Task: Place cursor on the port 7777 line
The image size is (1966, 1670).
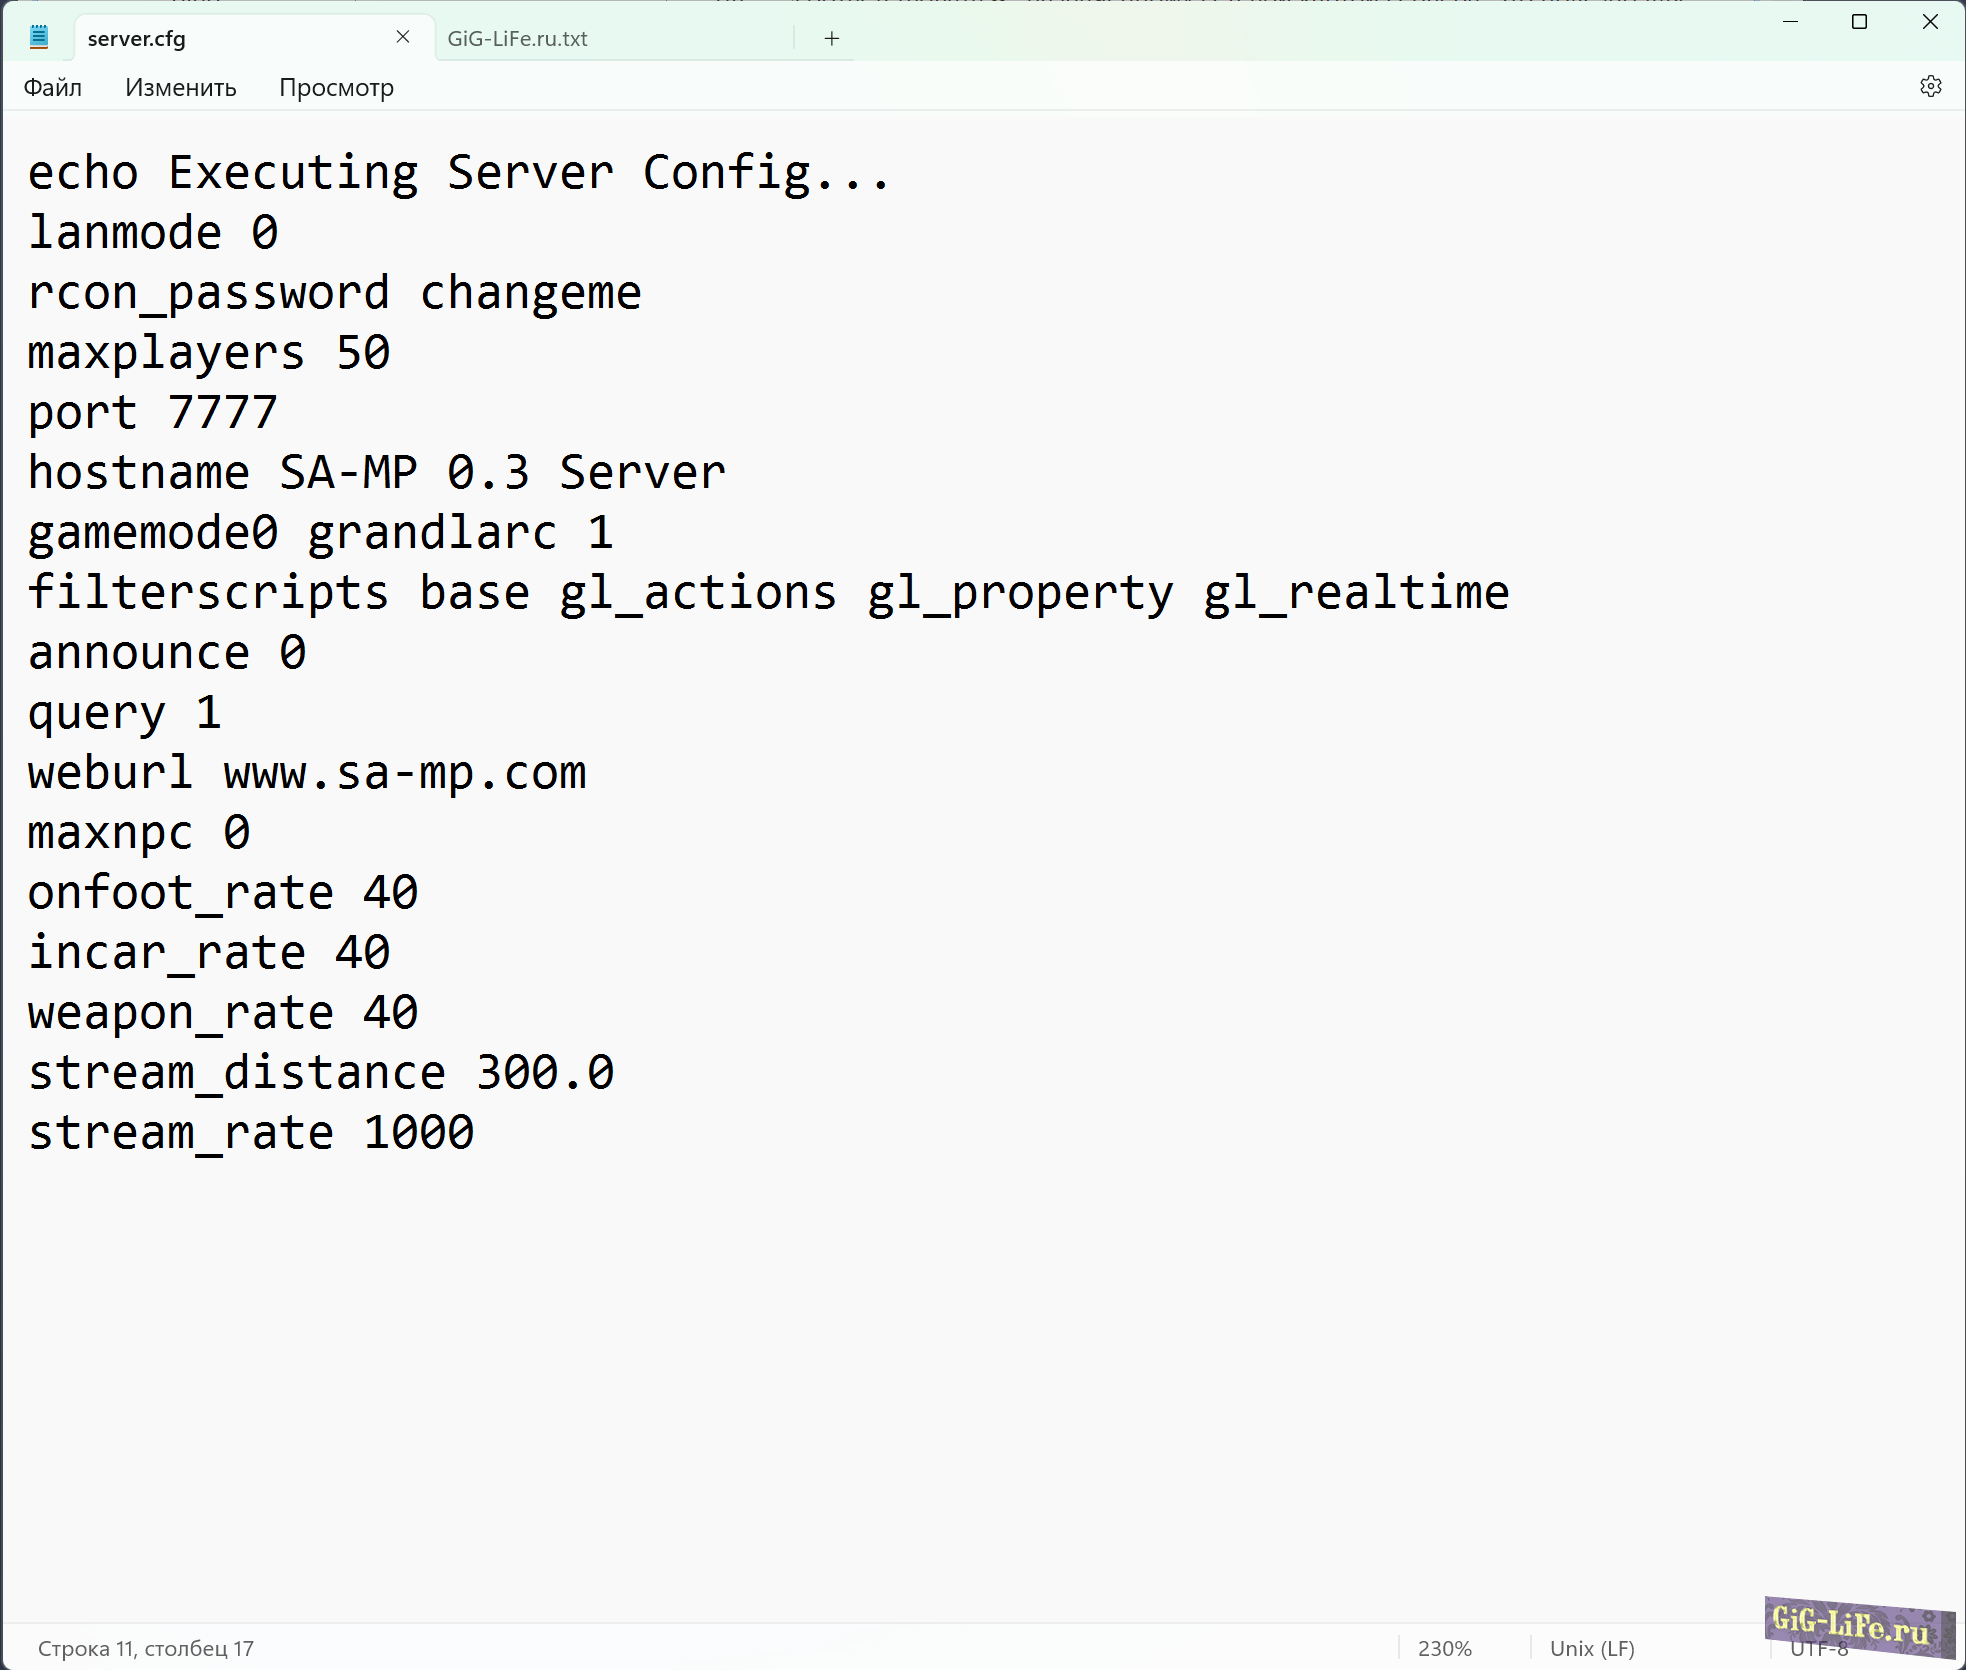Action: [x=150, y=412]
